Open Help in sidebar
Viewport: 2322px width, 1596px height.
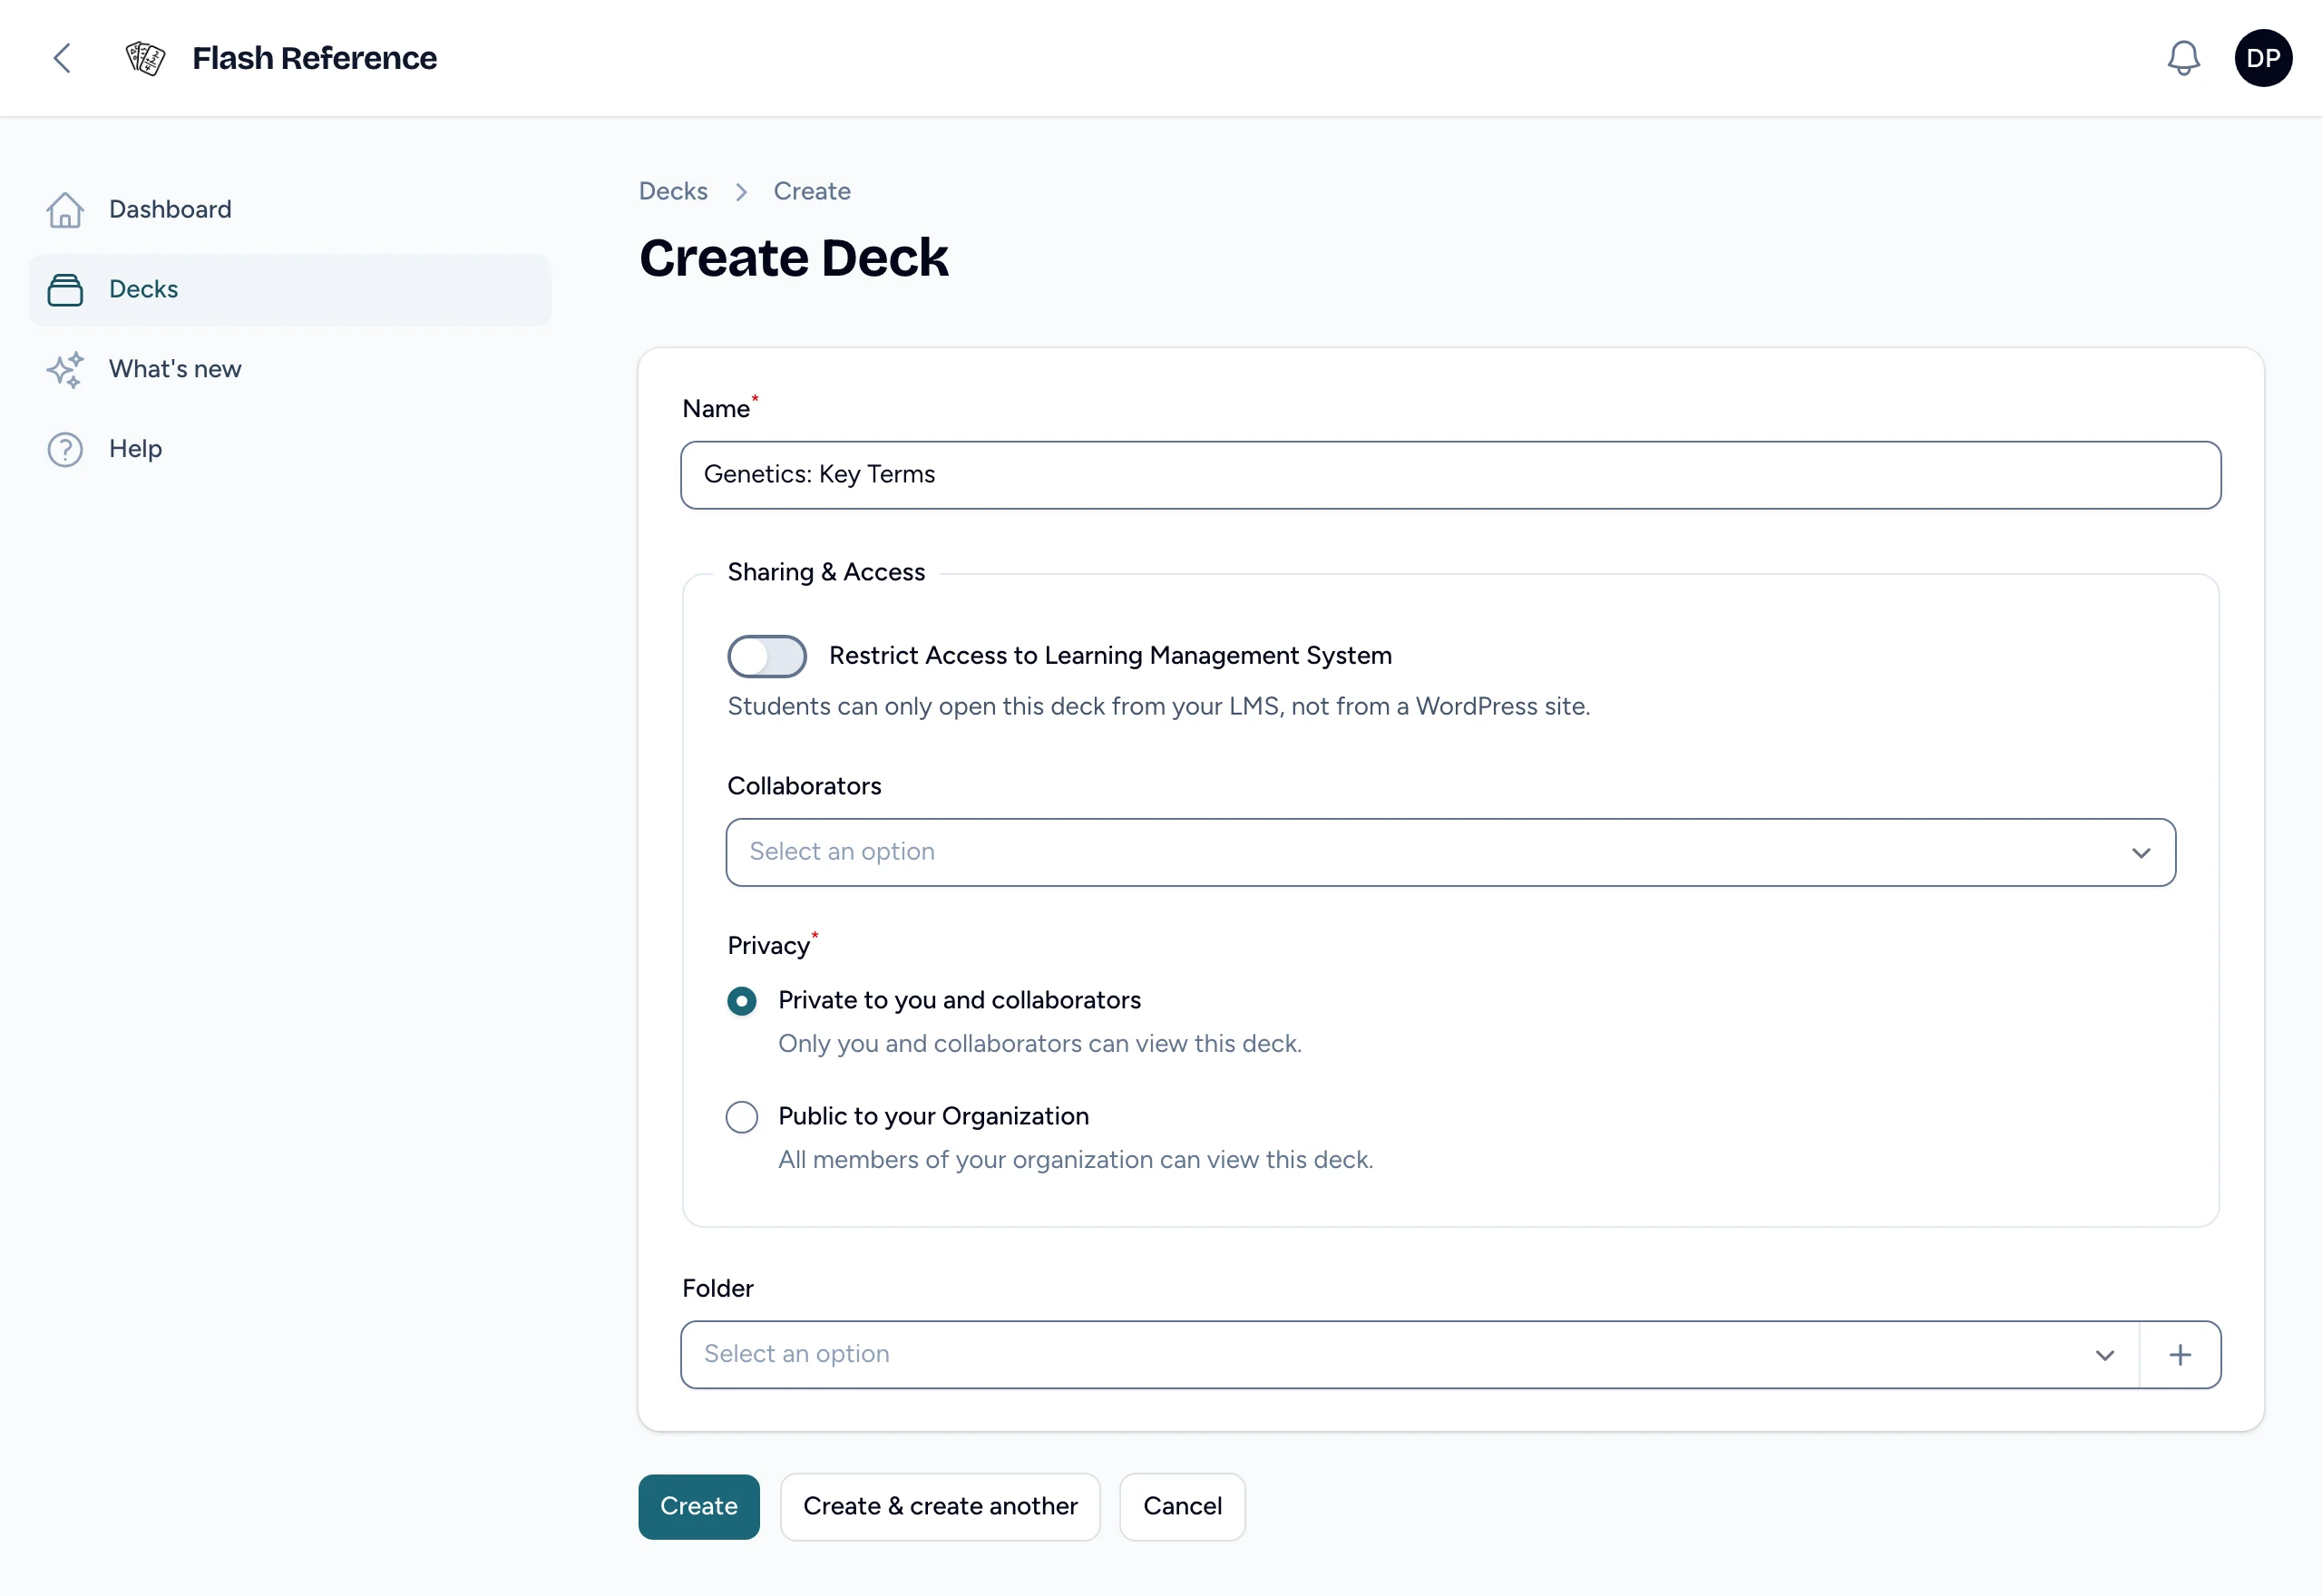pyautogui.click(x=290, y=450)
